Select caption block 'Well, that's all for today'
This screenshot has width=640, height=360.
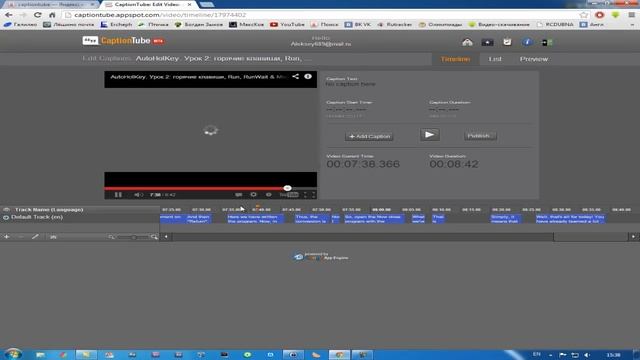coord(570,219)
